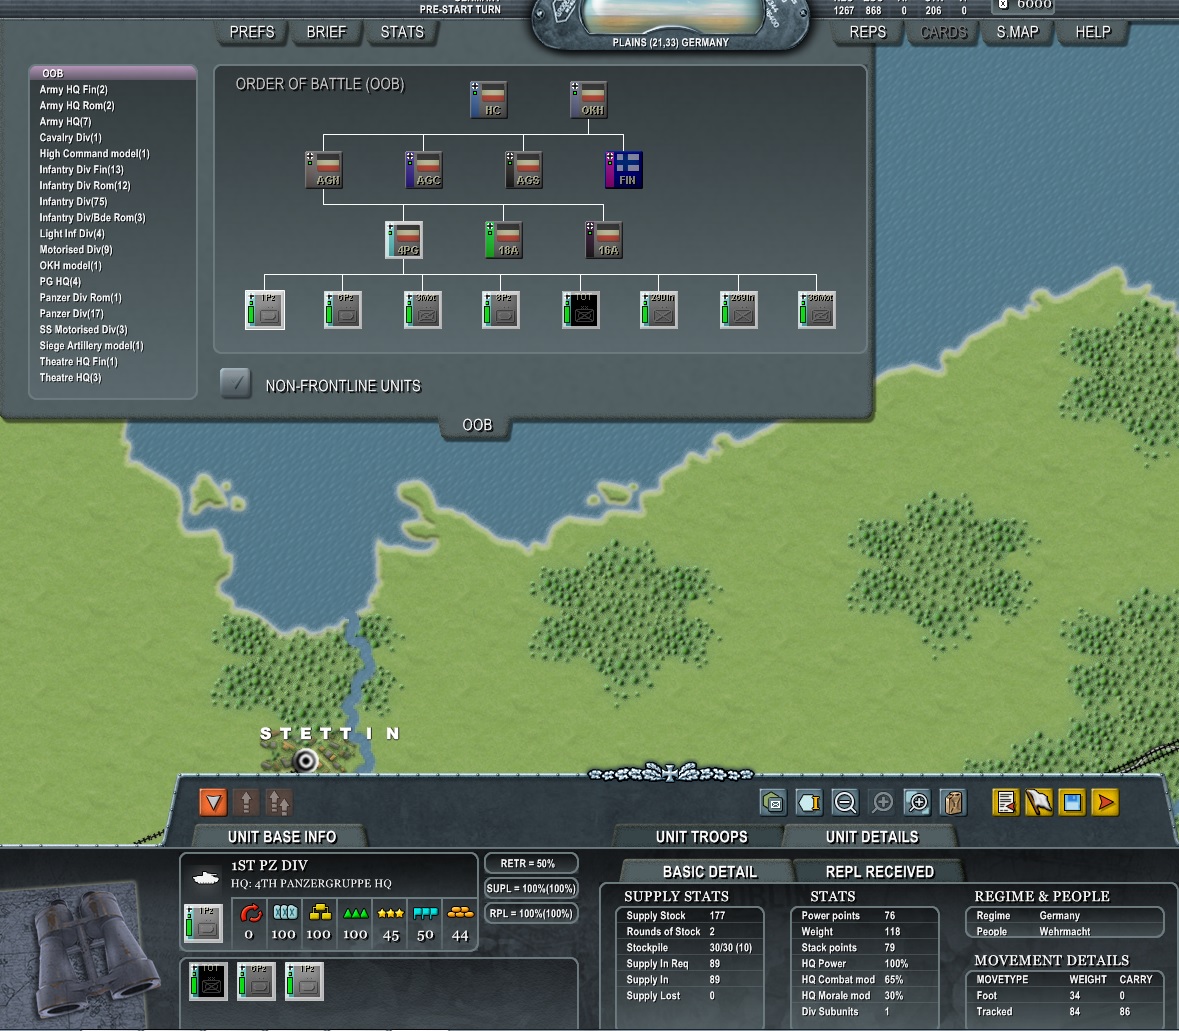Open the S.MAP strategic map tab
1179x1031 pixels.
1017,32
